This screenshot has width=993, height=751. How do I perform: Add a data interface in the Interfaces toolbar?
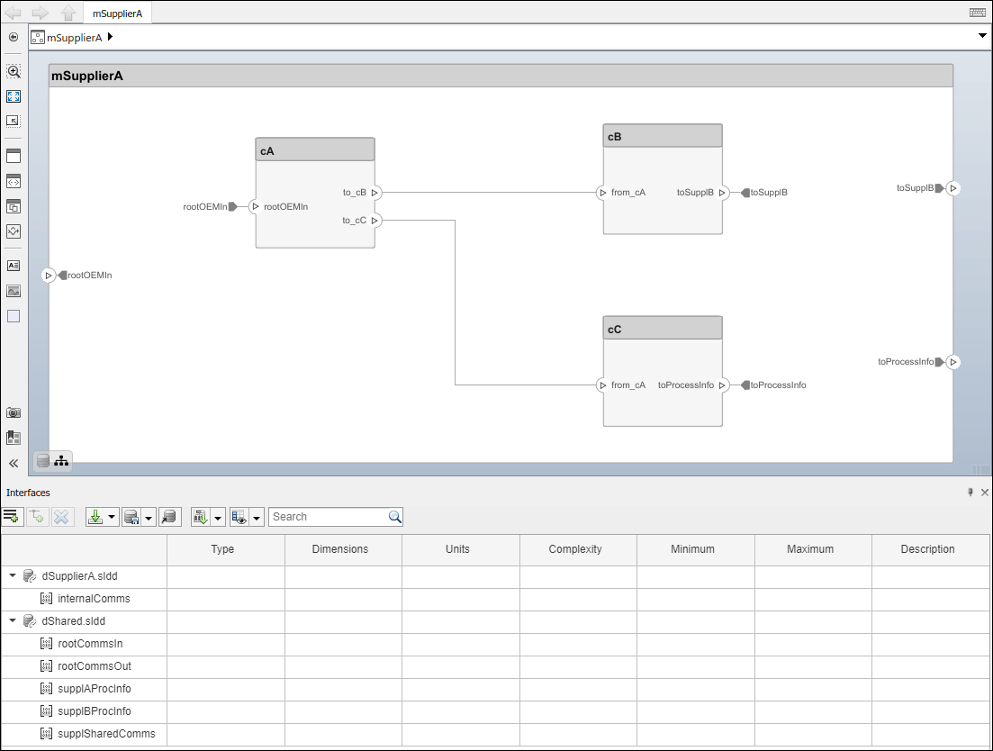point(11,517)
